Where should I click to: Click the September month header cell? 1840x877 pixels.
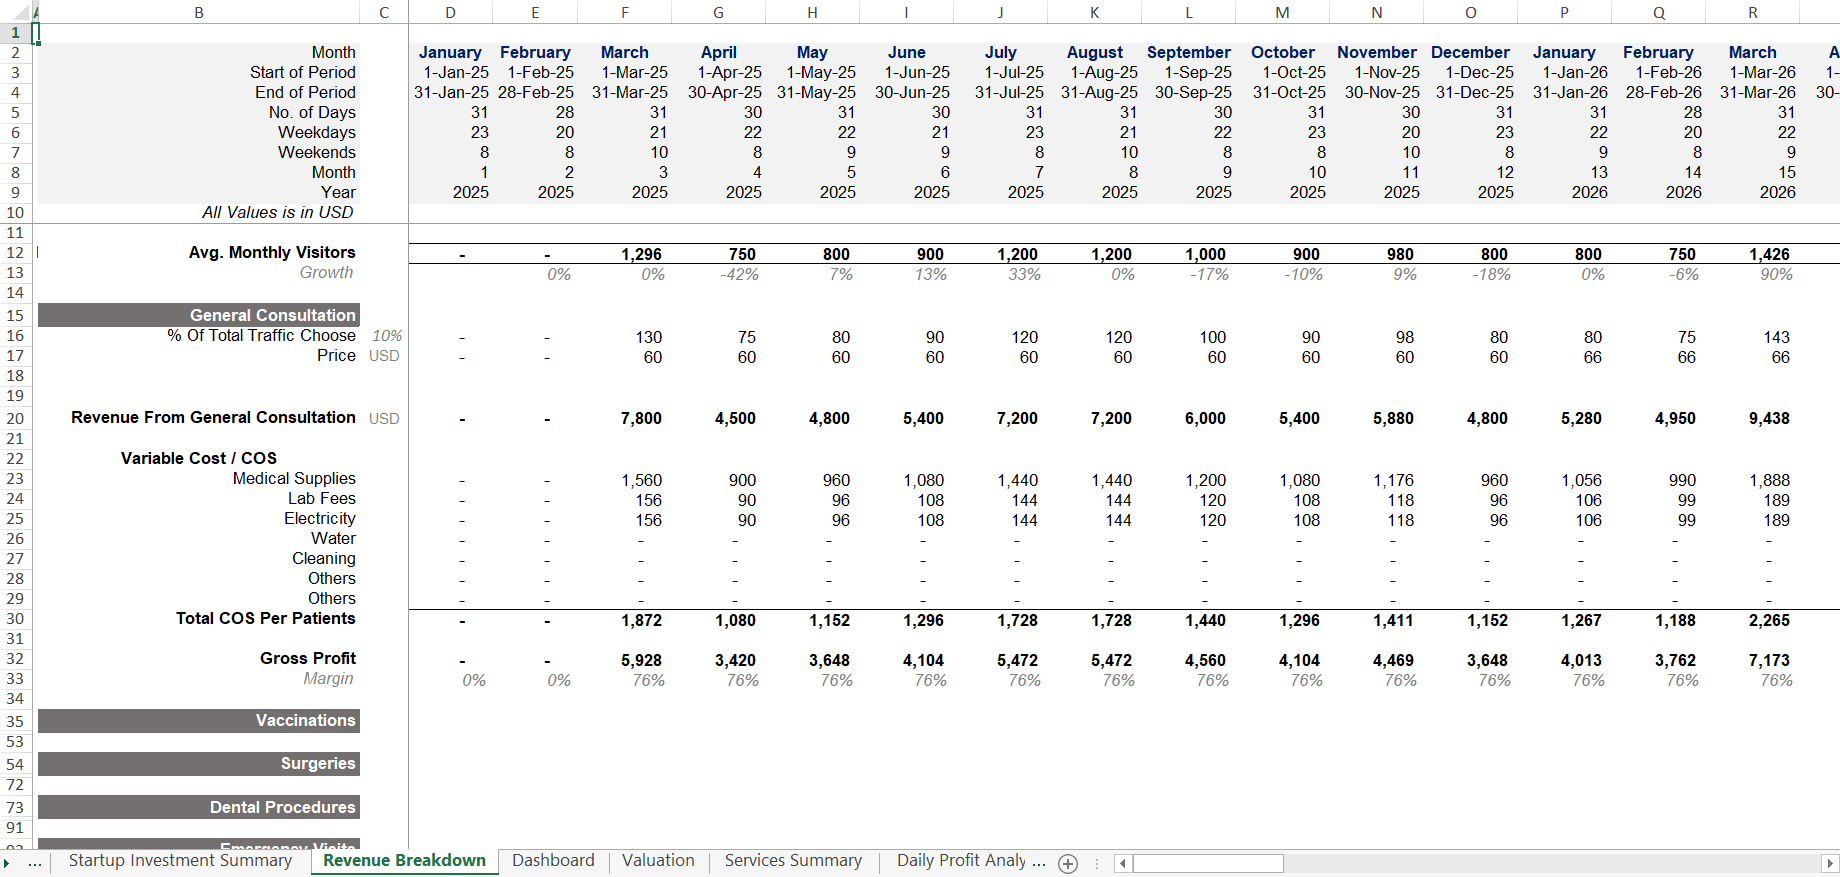[1189, 52]
